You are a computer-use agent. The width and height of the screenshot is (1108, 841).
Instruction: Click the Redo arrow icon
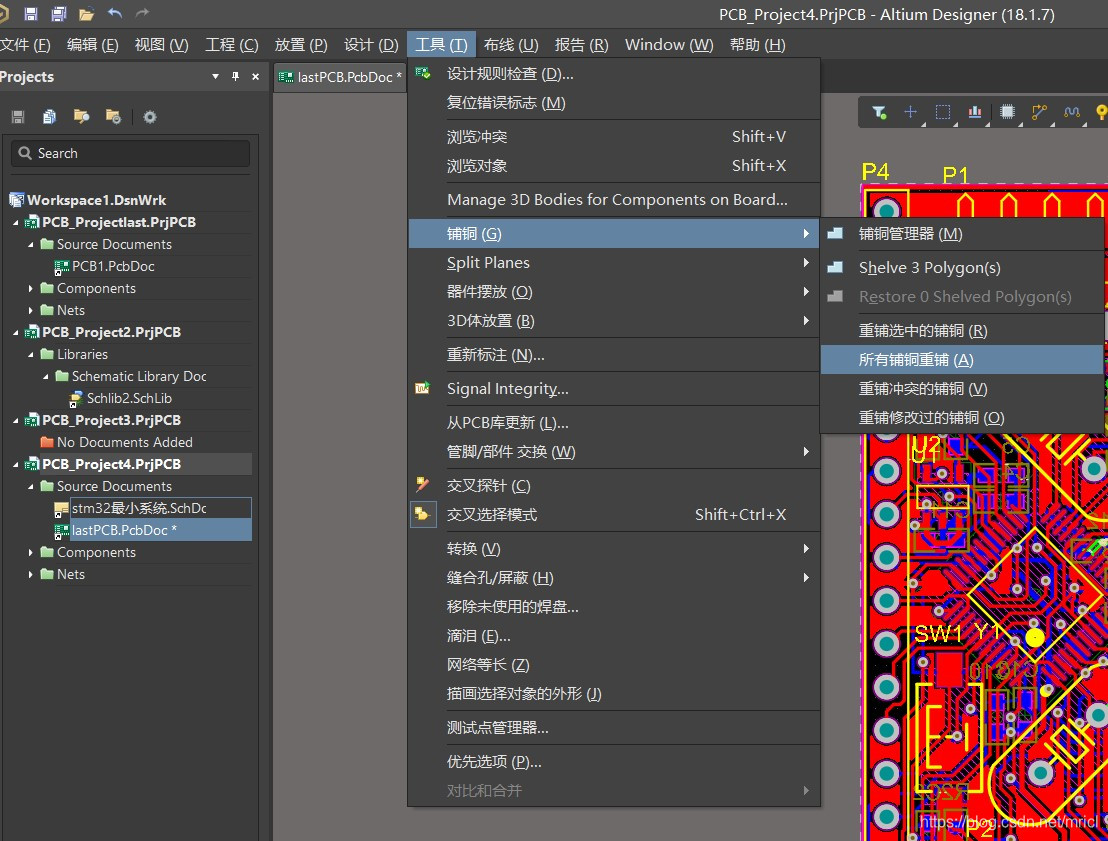142,13
